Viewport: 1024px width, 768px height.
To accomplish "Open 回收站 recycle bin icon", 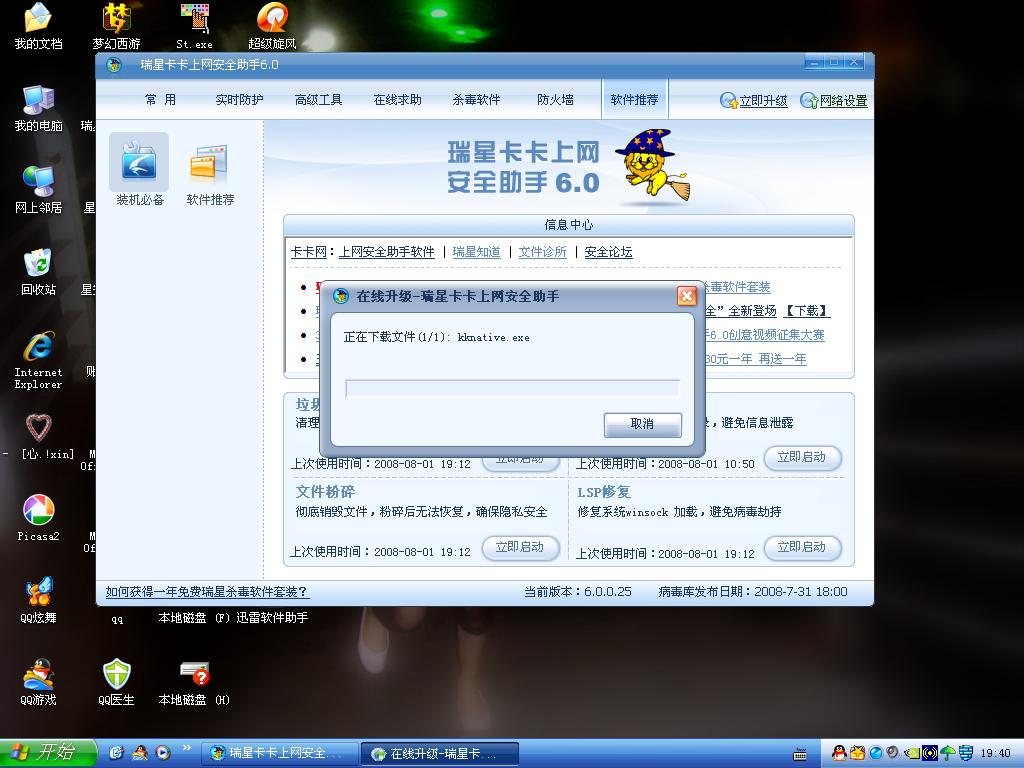I will (38, 272).
